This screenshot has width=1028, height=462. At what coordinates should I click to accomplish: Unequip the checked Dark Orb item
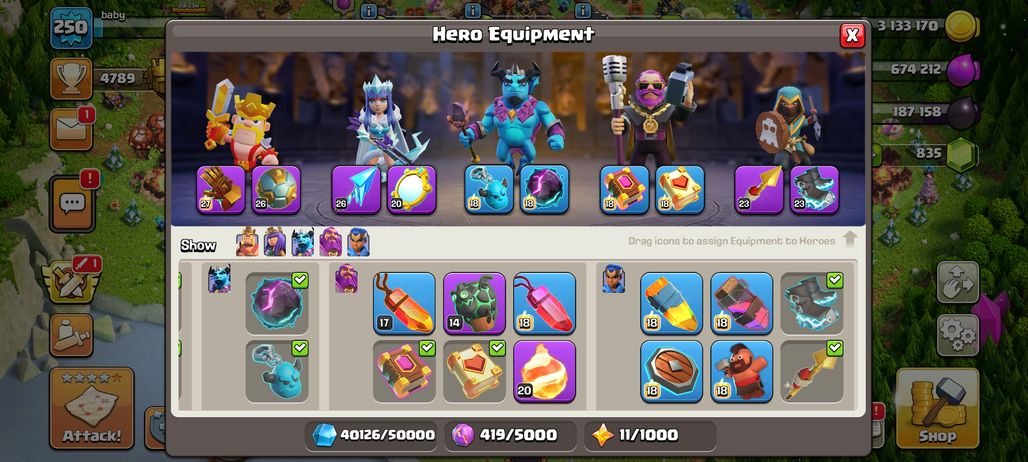tap(277, 303)
